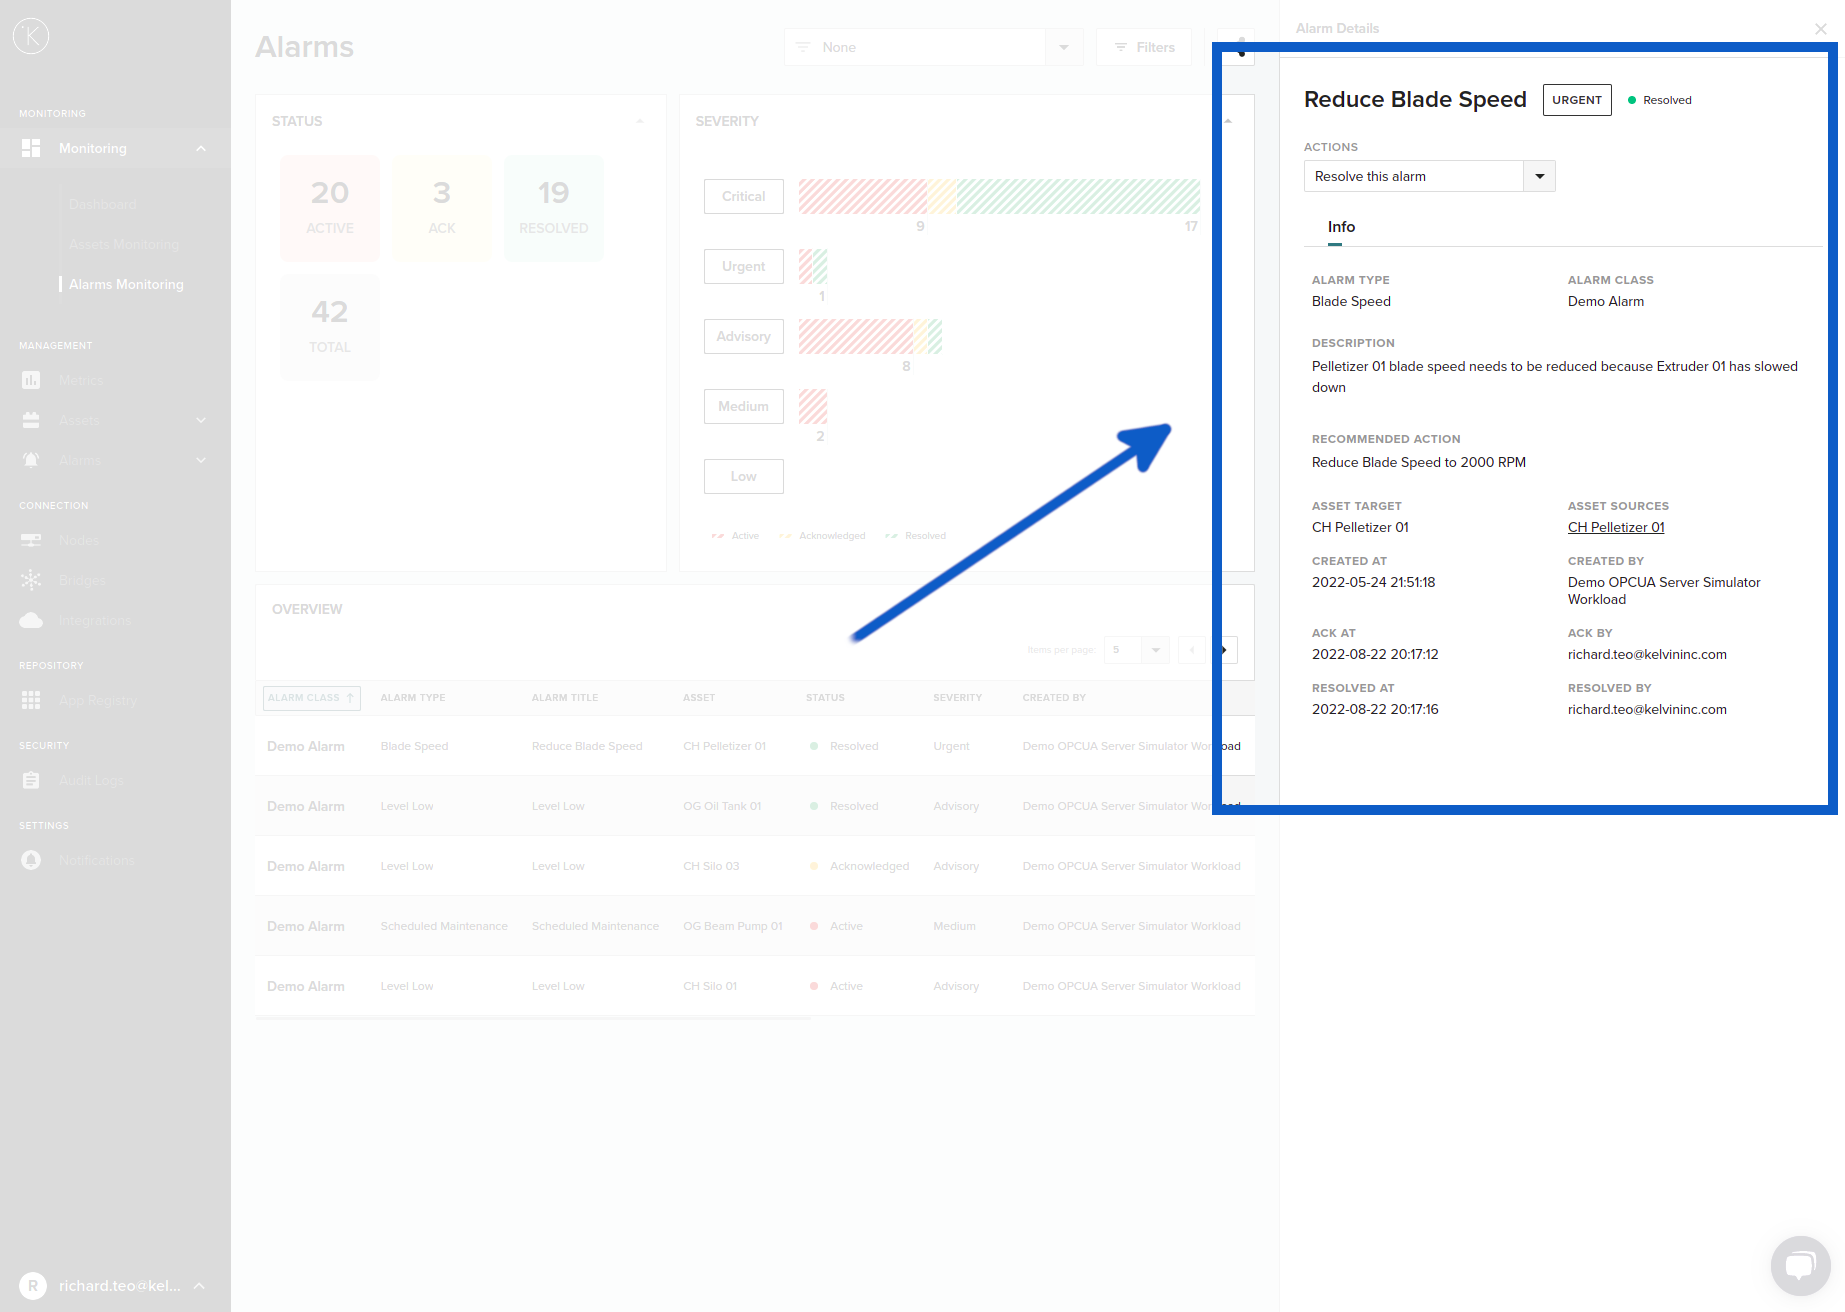This screenshot has width=1845, height=1312.
Task: Expand the Assets sidebar section
Action: pos(201,420)
